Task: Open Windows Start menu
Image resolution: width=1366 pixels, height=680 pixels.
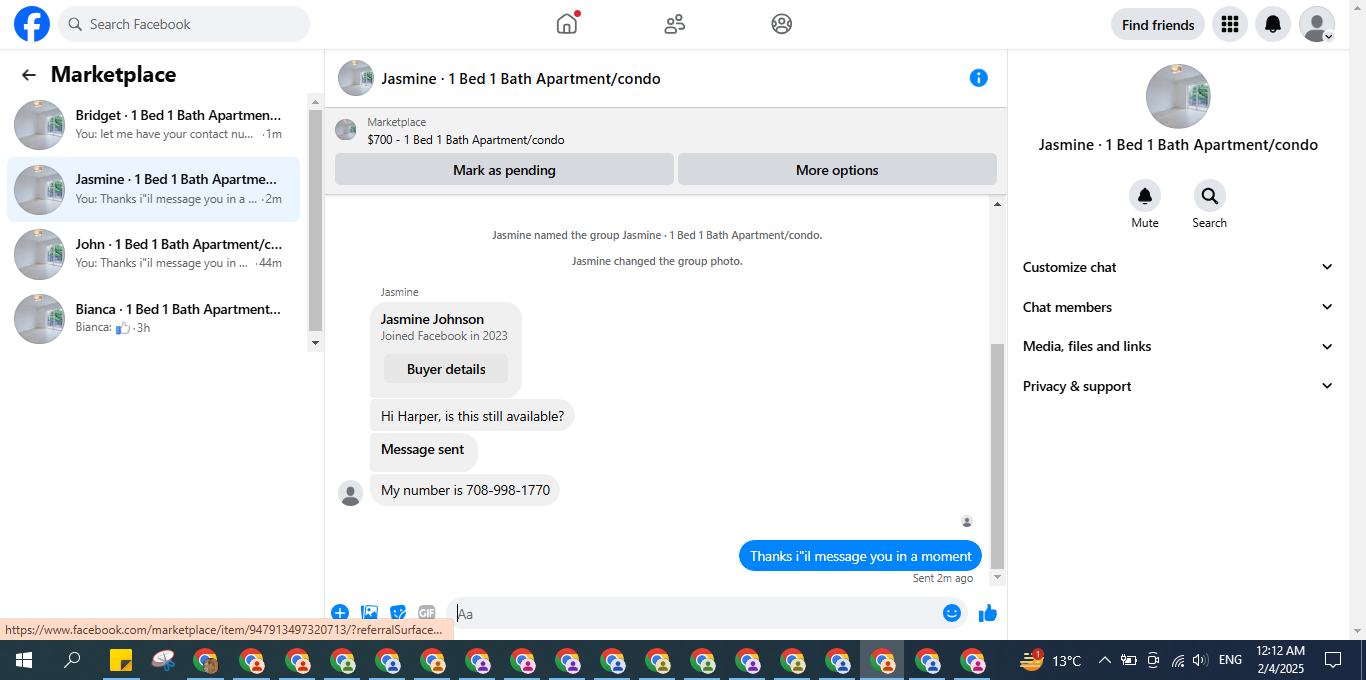Action: pos(23,660)
